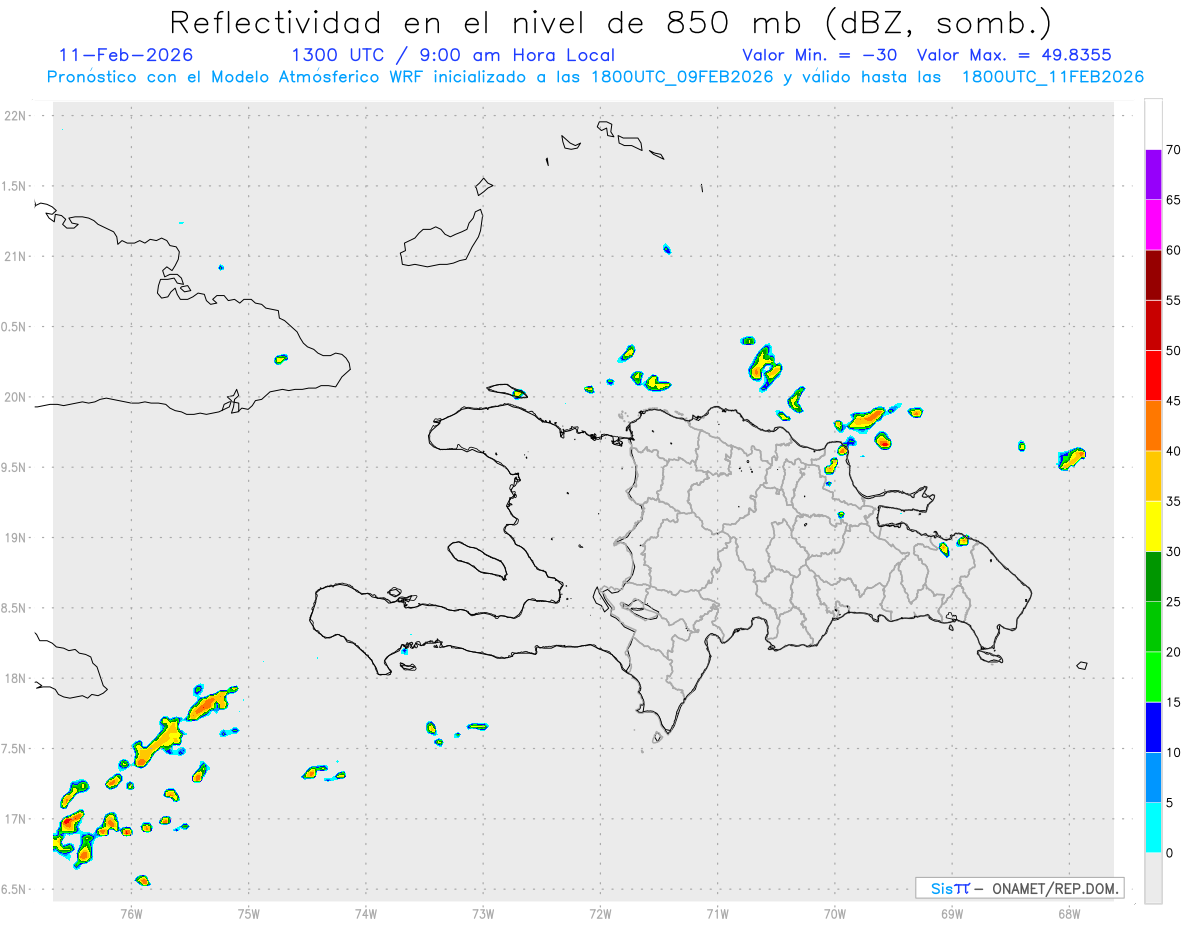Click the longitude axis label '74W'

click(x=366, y=912)
